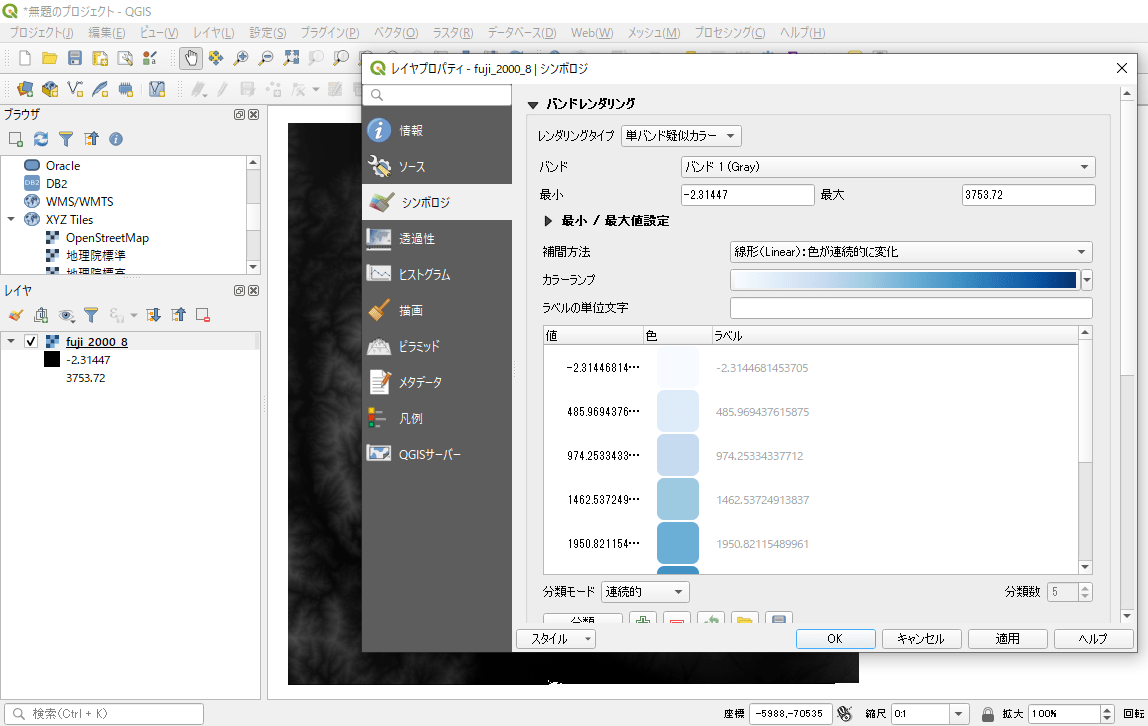Viewport: 1148px width, 726px height.
Task: Click the Zoom Full extent icon
Action: 291,58
